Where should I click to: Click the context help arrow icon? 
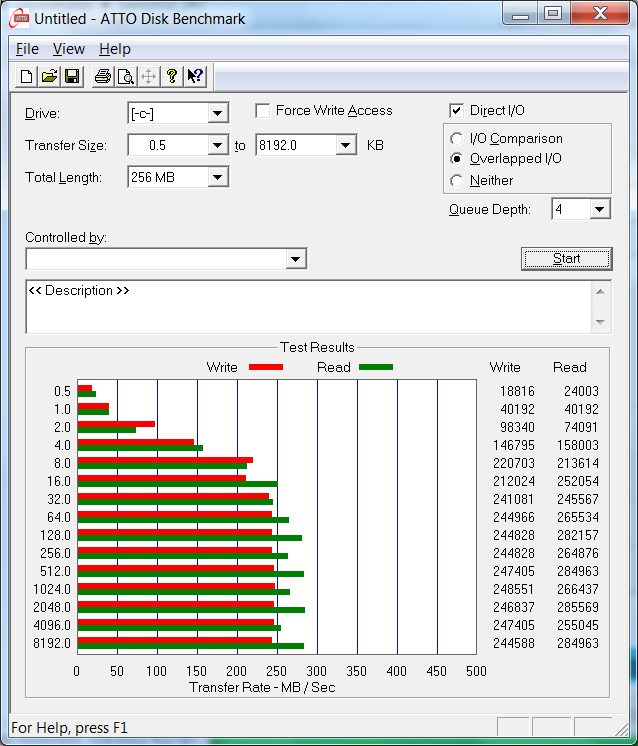195,76
